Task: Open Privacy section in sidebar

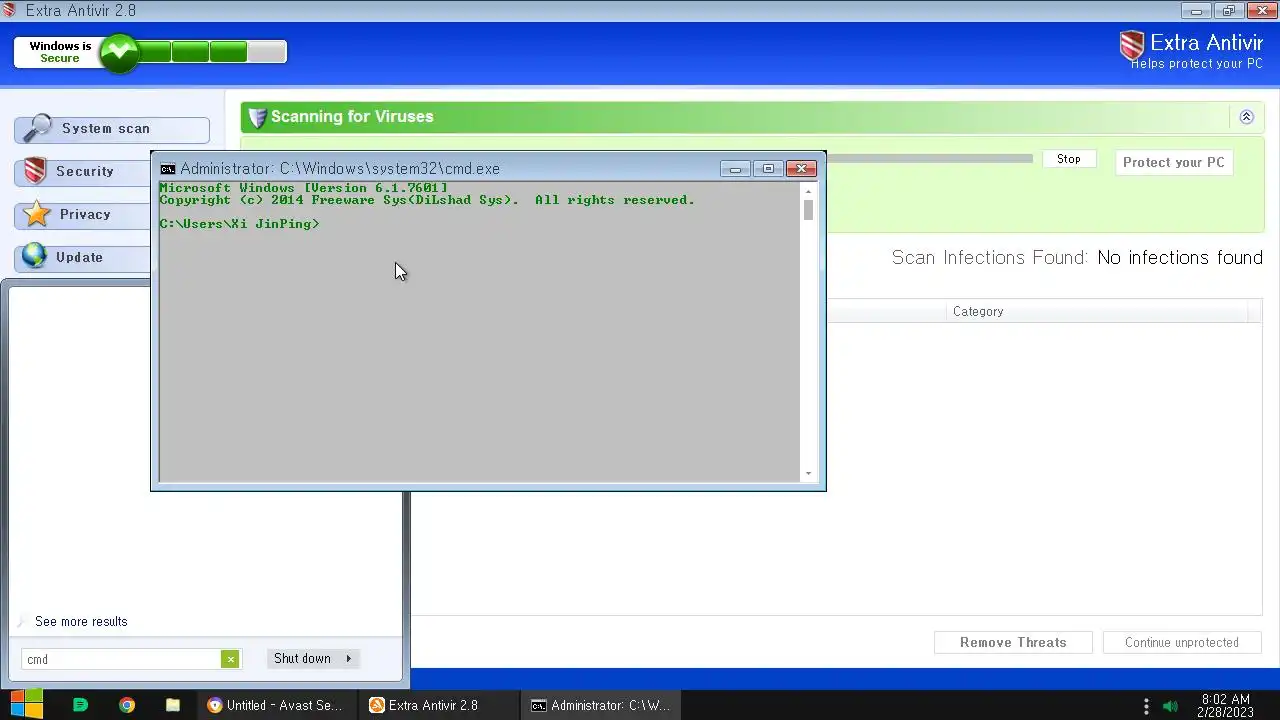Action: [85, 215]
